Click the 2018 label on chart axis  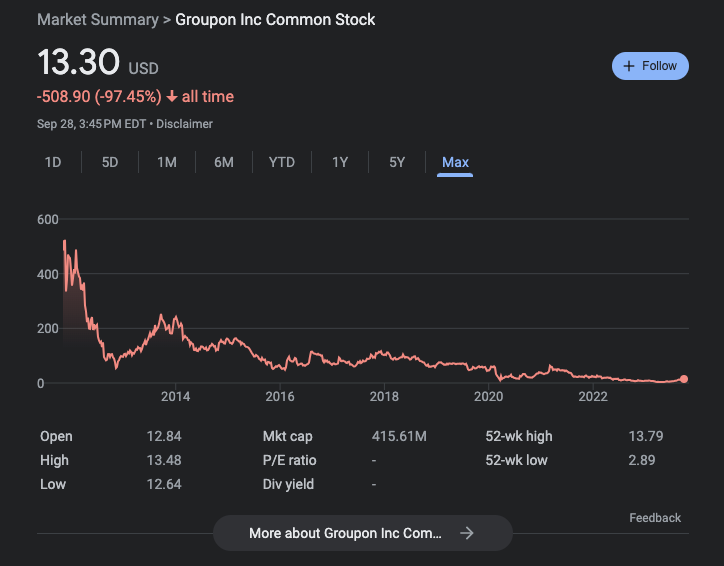(384, 397)
